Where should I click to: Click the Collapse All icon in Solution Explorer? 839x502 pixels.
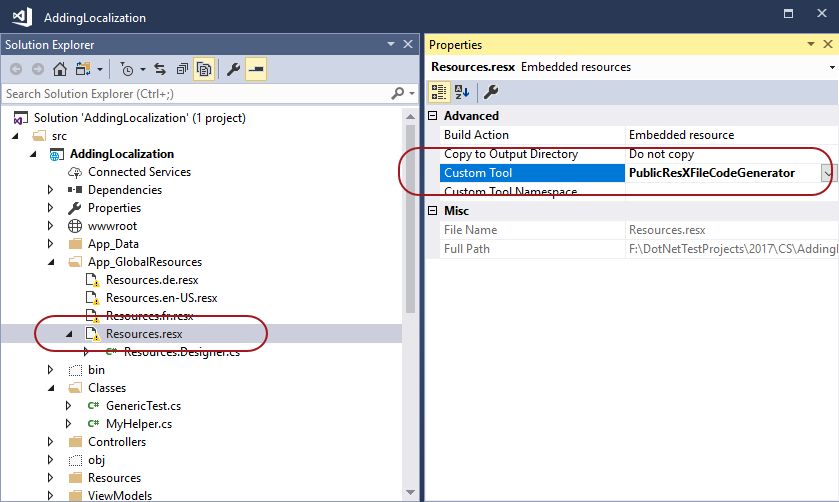pos(182,69)
